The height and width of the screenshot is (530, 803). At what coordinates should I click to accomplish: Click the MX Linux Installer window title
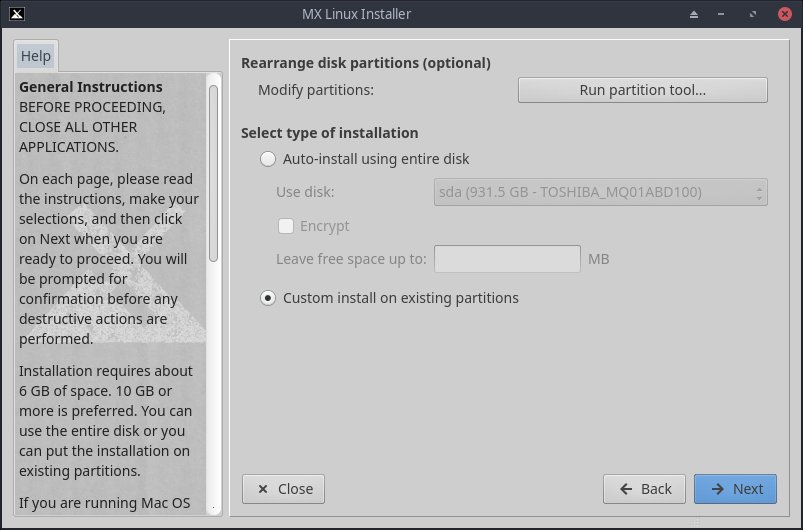tap(356, 14)
